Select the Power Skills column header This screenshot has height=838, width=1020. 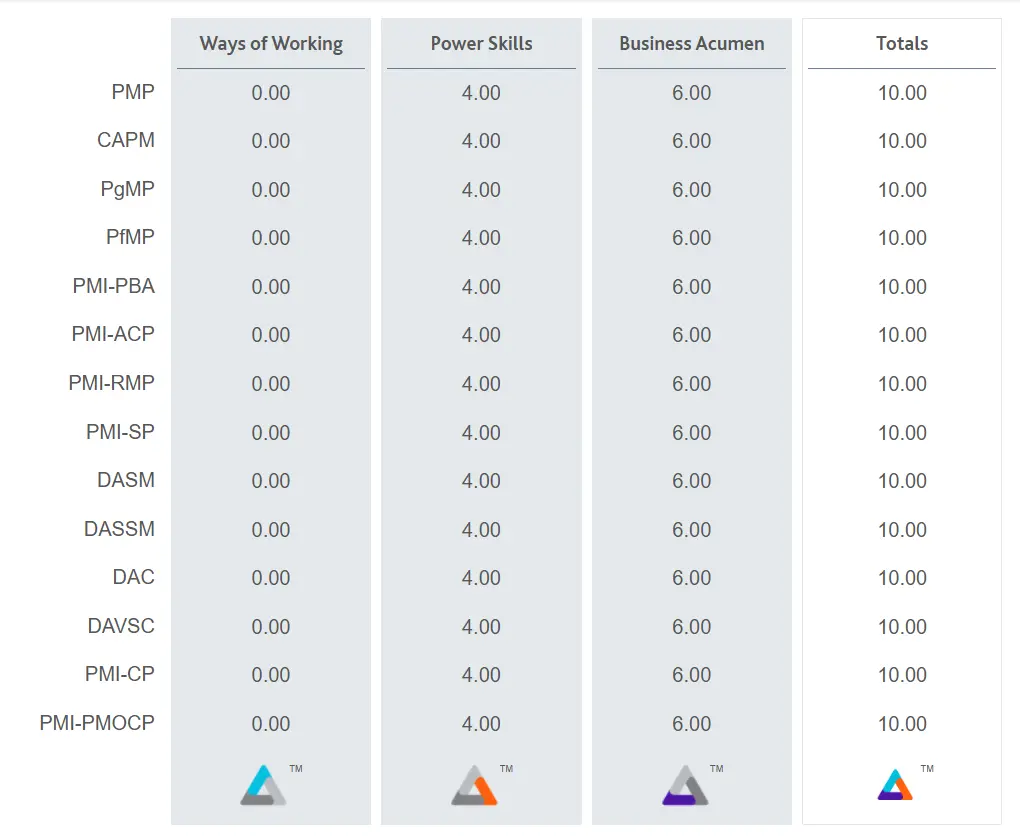click(481, 44)
